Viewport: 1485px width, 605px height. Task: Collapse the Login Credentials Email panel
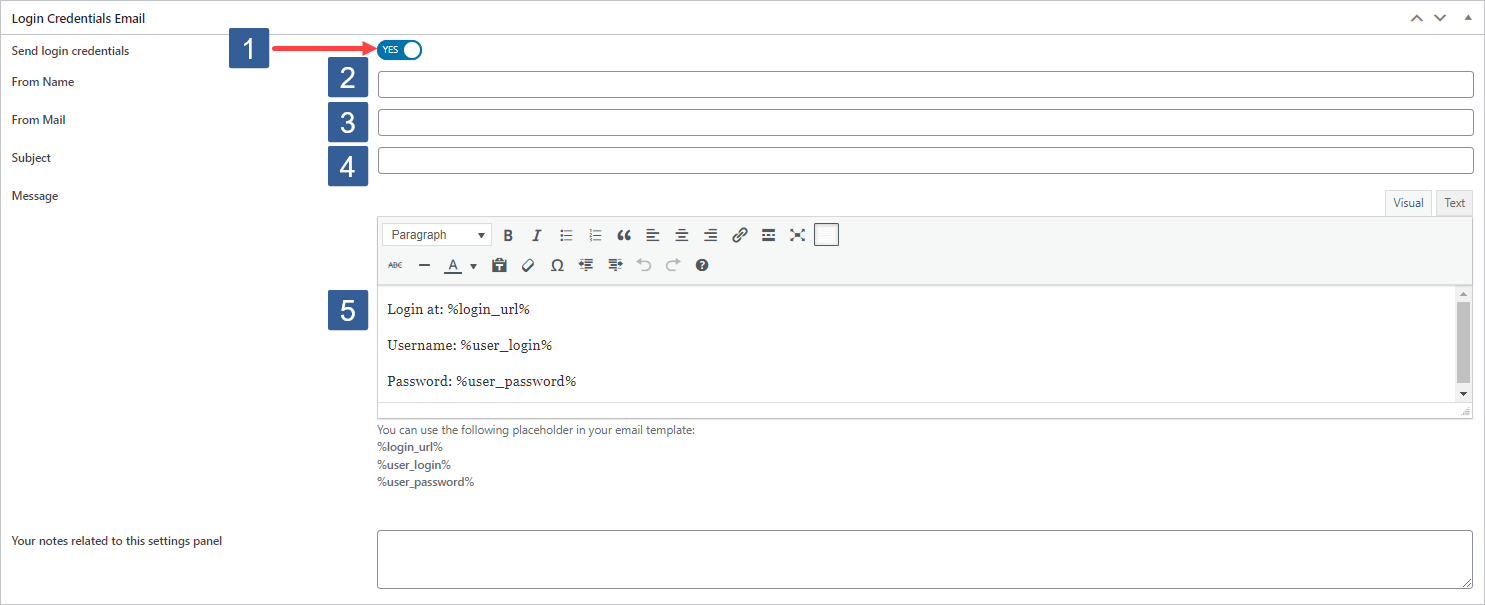[x=1468, y=17]
